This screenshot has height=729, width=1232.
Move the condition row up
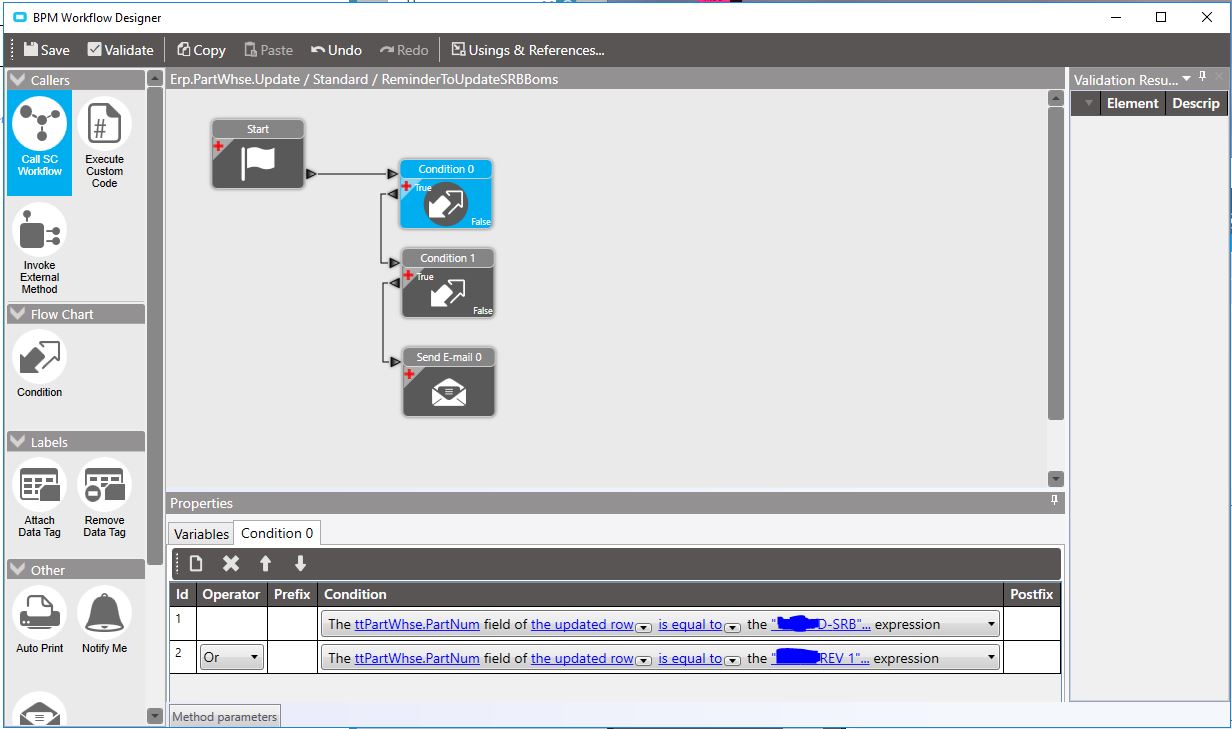tap(265, 563)
